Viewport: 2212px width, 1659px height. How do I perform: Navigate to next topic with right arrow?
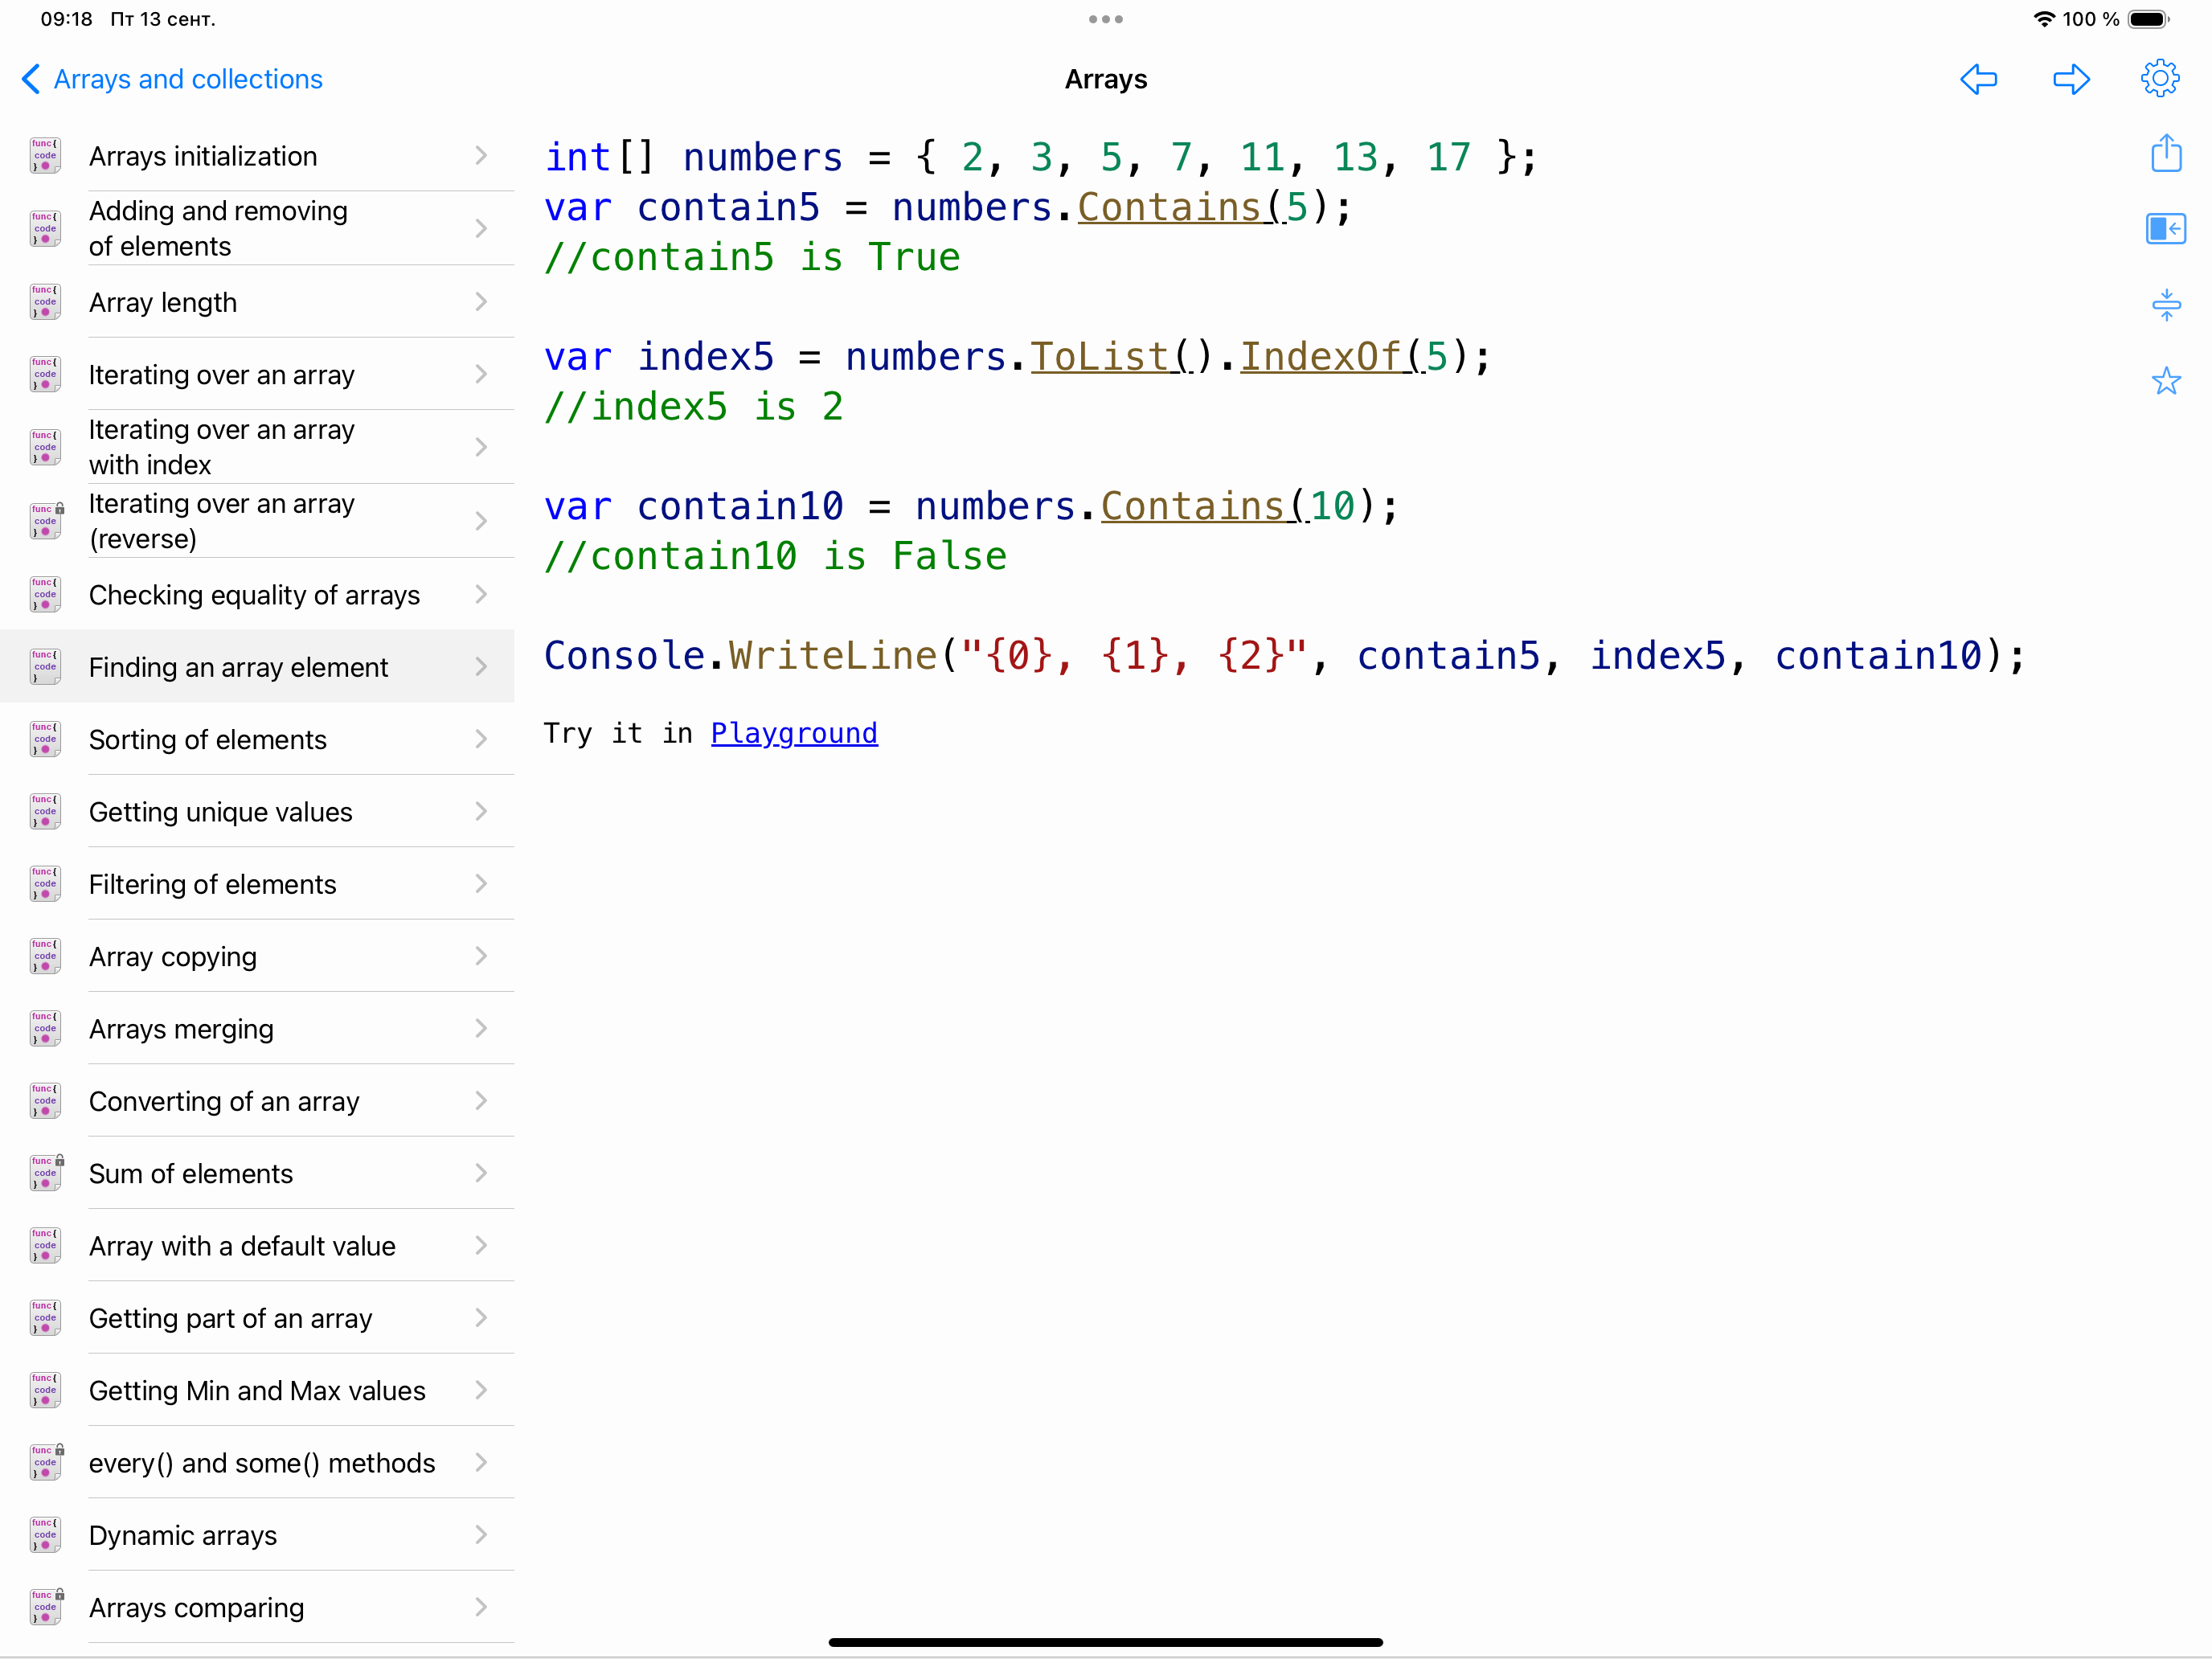[x=2071, y=79]
